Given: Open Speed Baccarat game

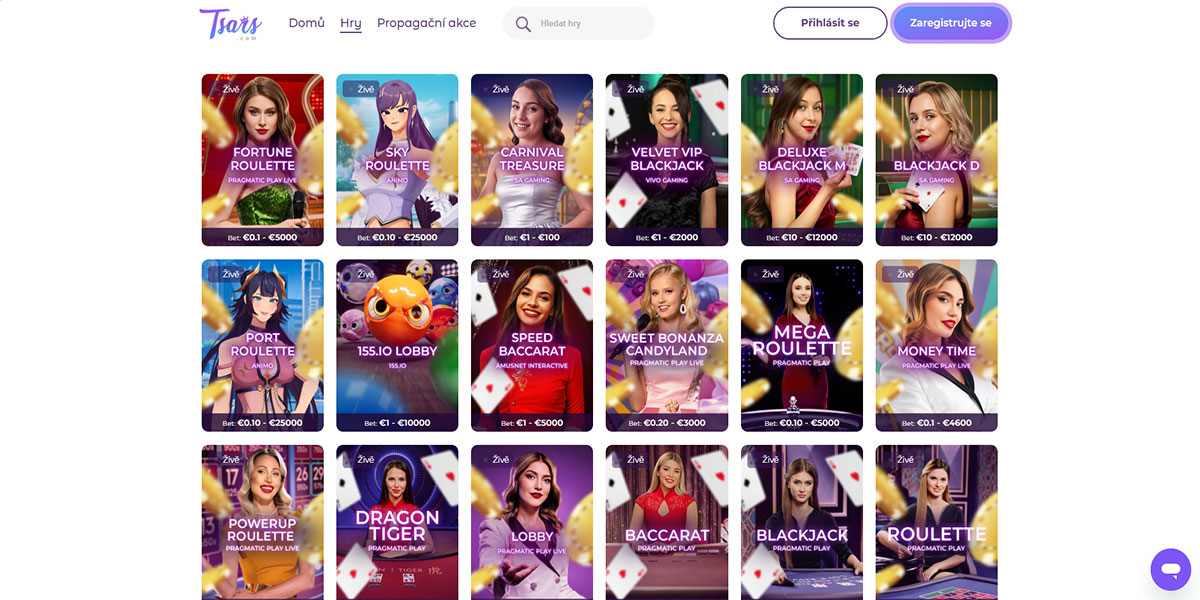Looking at the screenshot, I should 532,345.
